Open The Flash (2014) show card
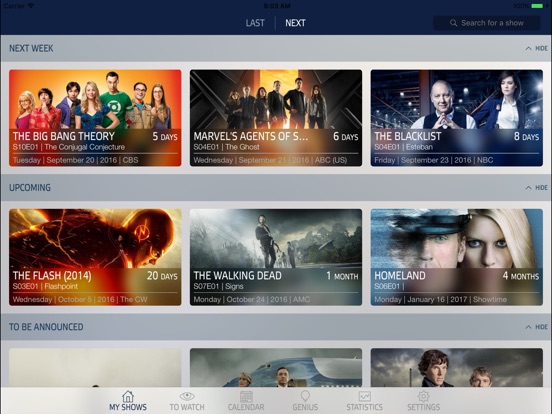The image size is (552, 414). pyautogui.click(x=95, y=257)
